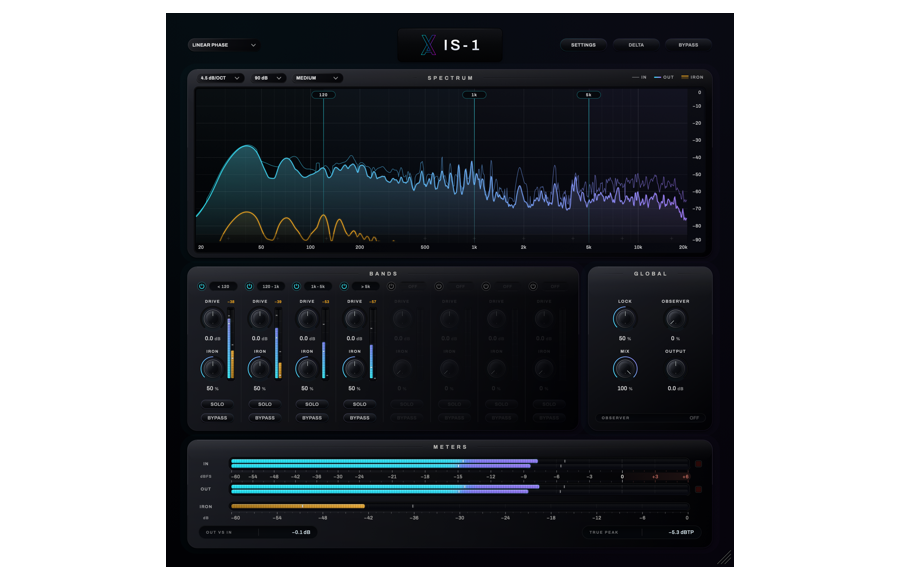The width and height of the screenshot is (900, 581).
Task: Select the 1k crossover handle
Action: tap(474, 95)
